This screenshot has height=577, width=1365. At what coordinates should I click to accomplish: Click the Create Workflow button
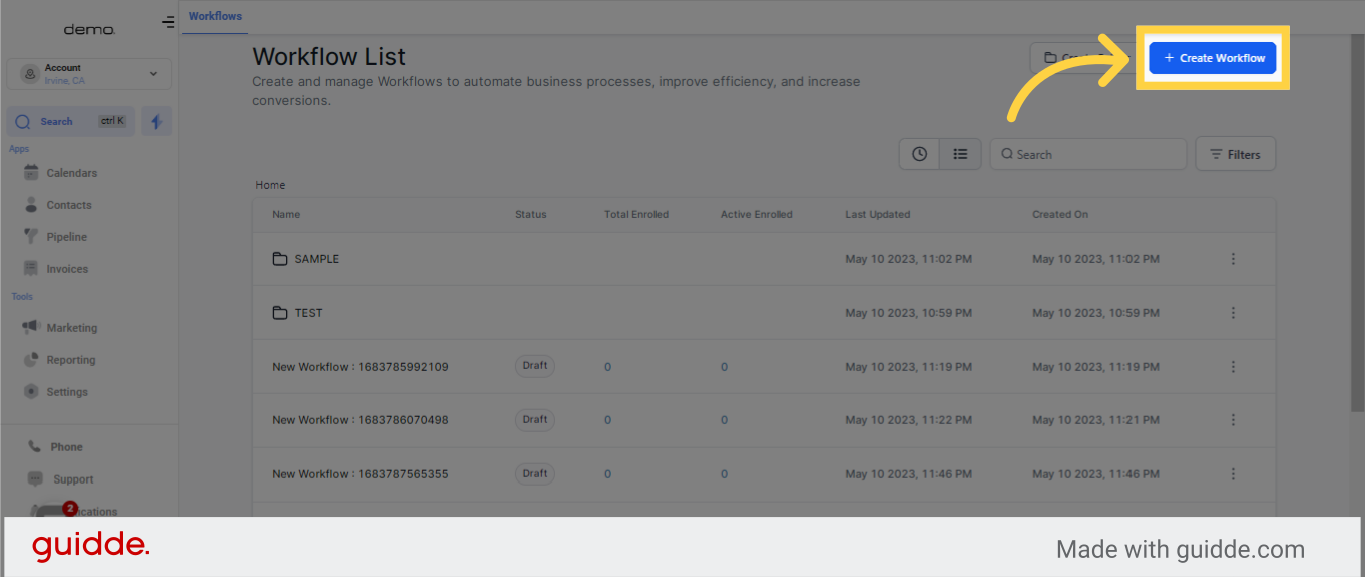pos(1213,58)
